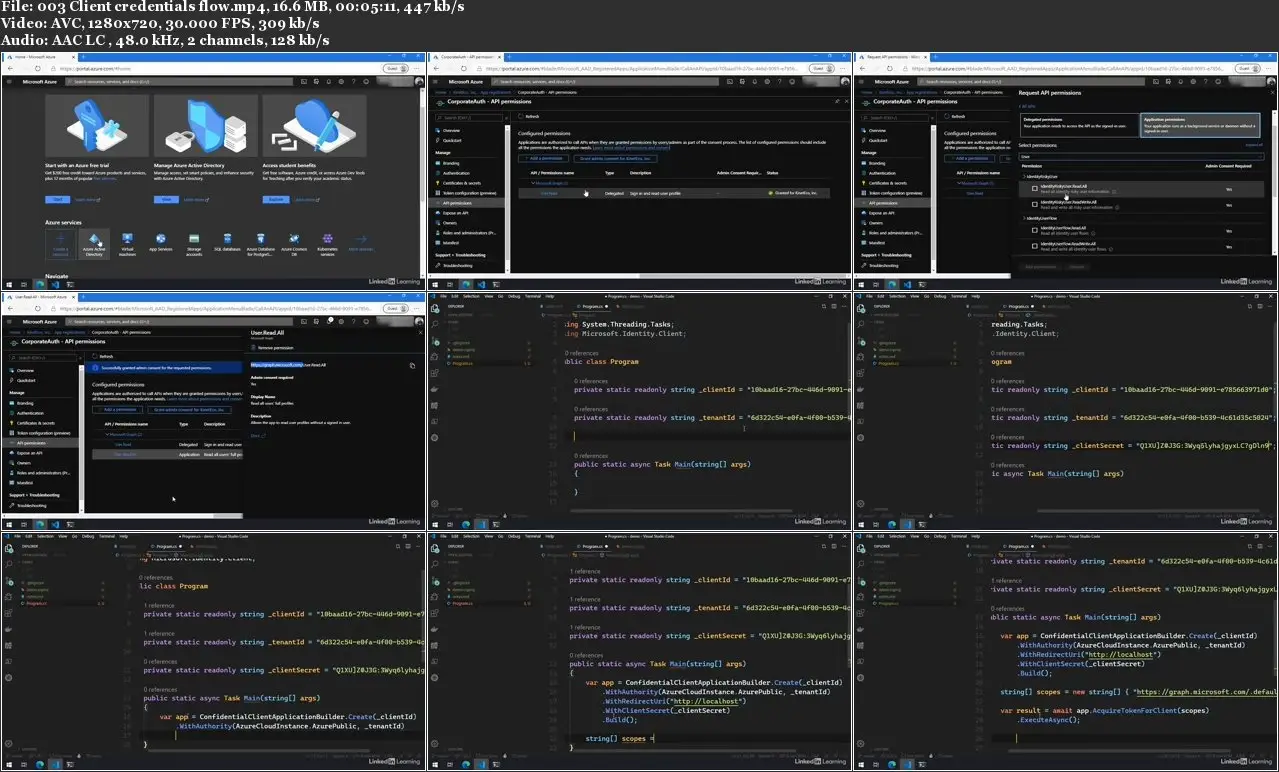Screen dimensions: 1279x772
Task: Click Grant admin consent in the top-center thumbnail
Action: coord(616,158)
